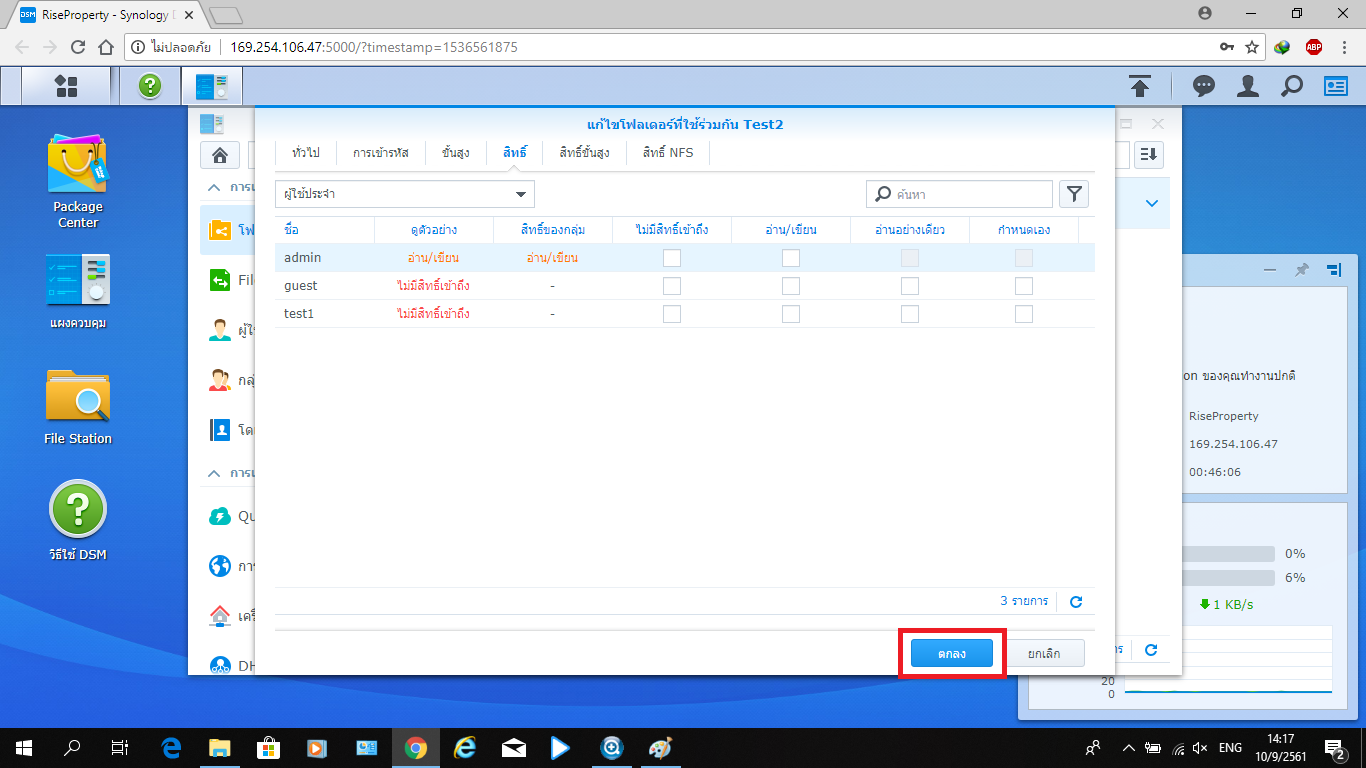Click the filter funnel icon

tap(1074, 194)
